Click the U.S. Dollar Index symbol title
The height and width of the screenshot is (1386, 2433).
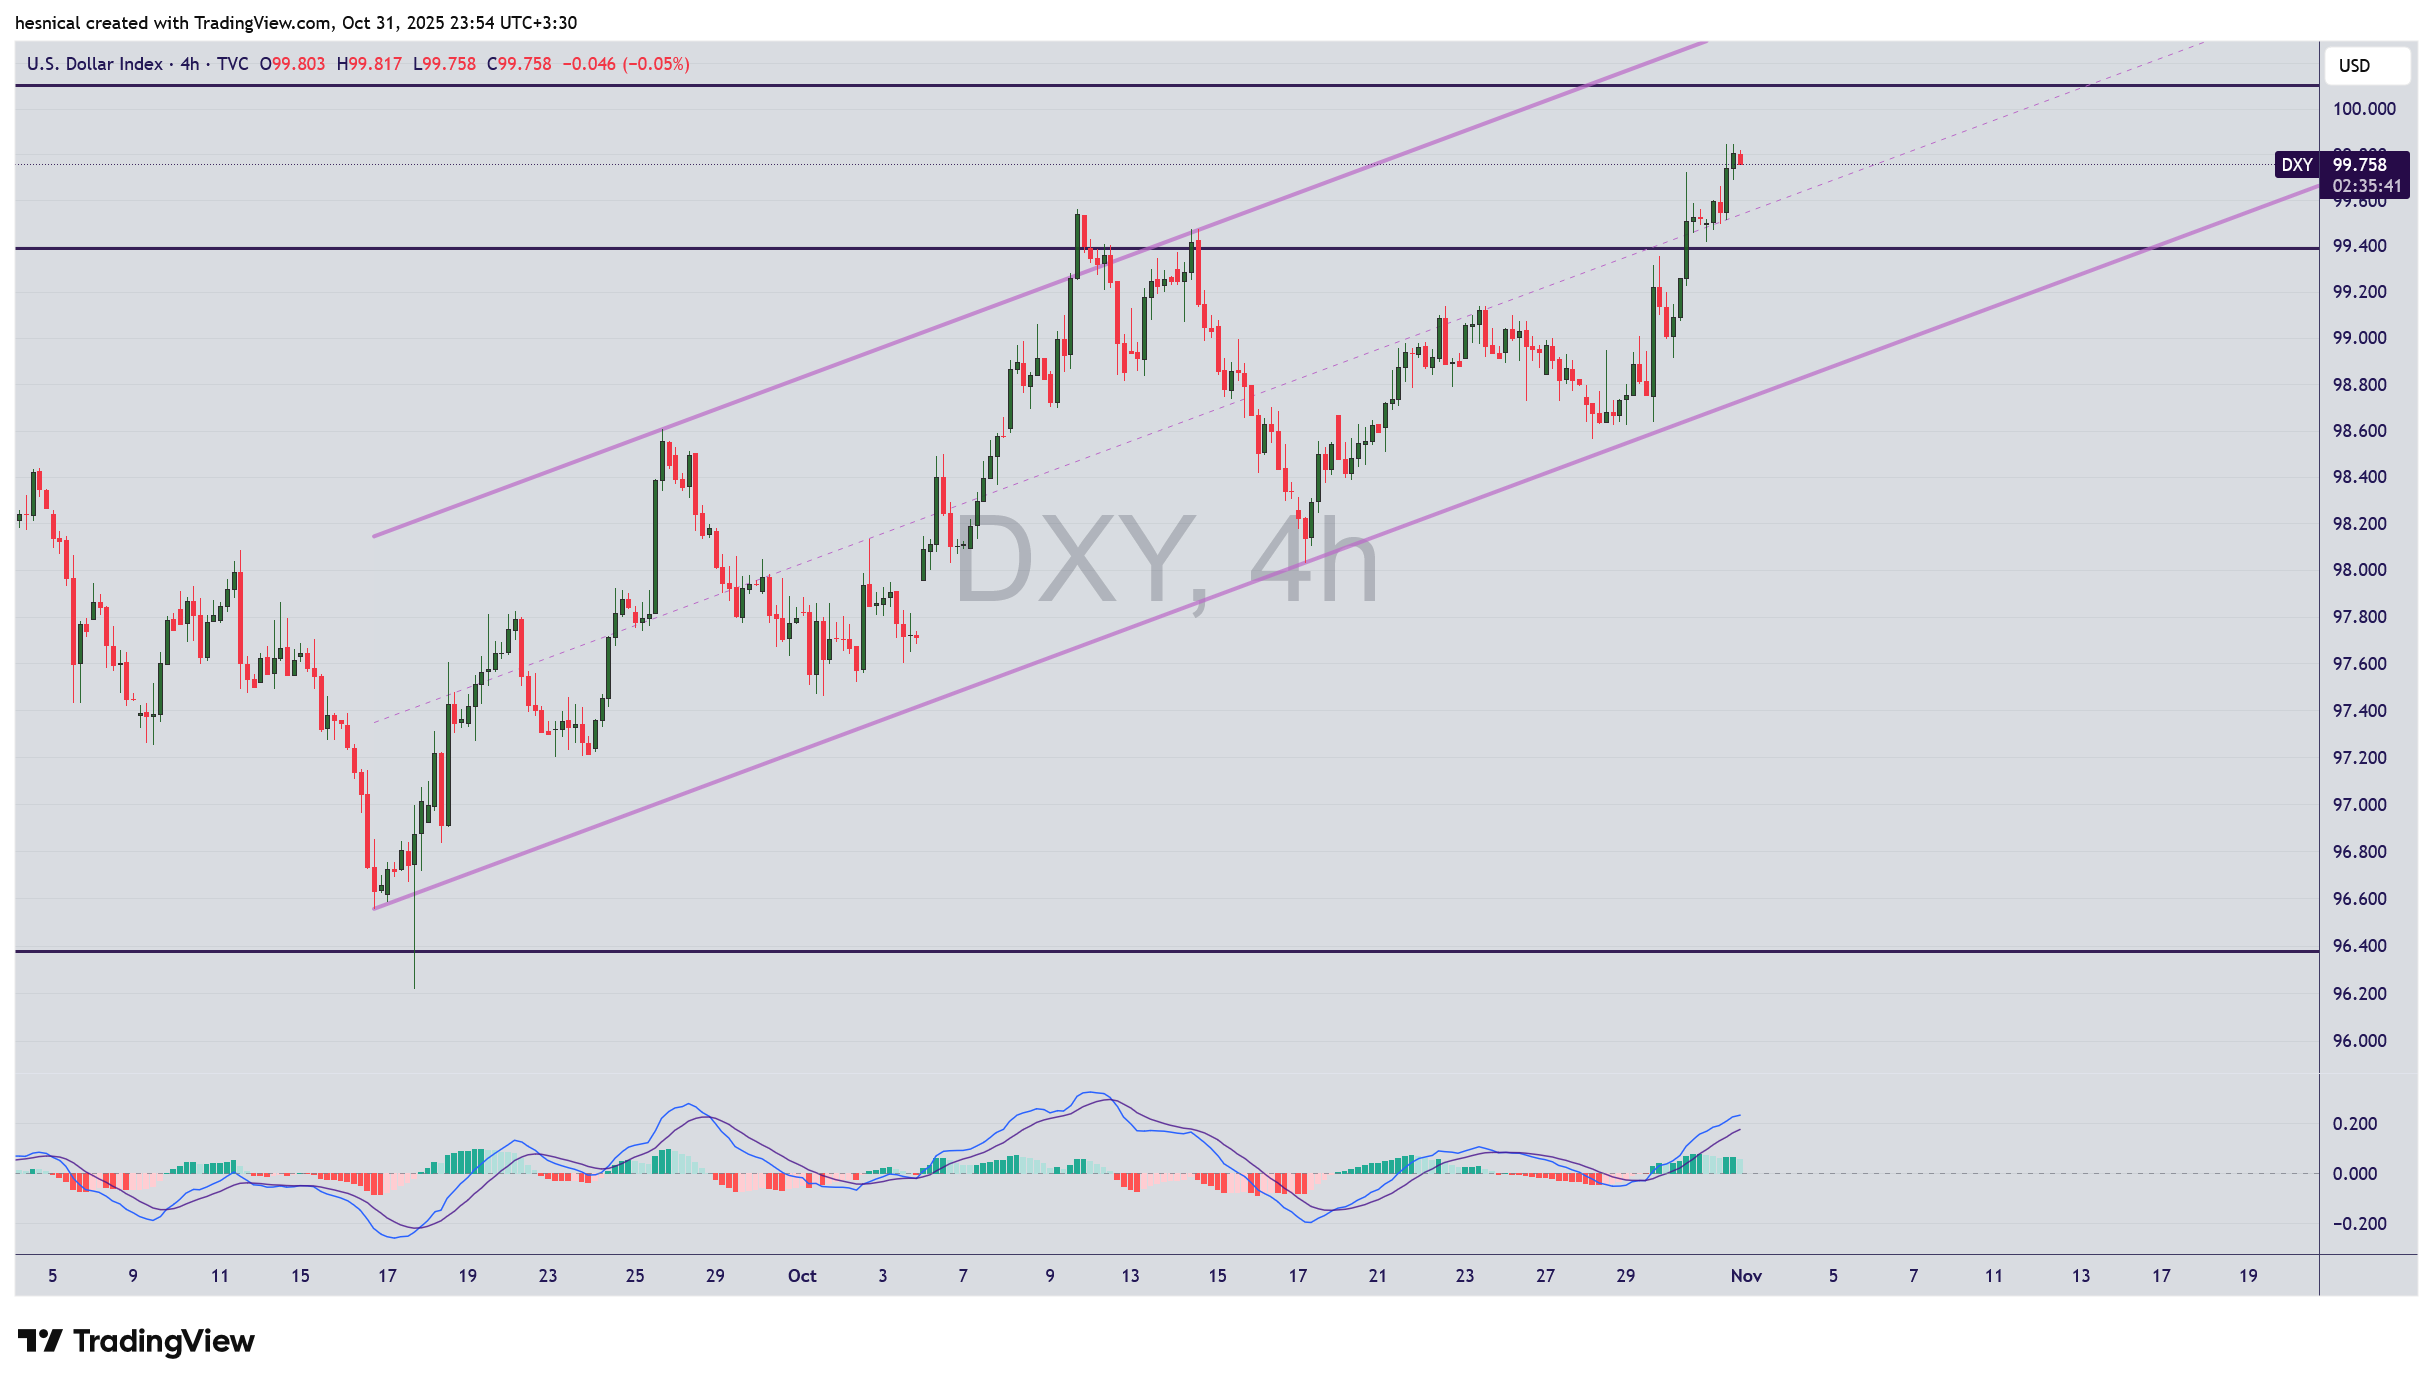coord(94,64)
